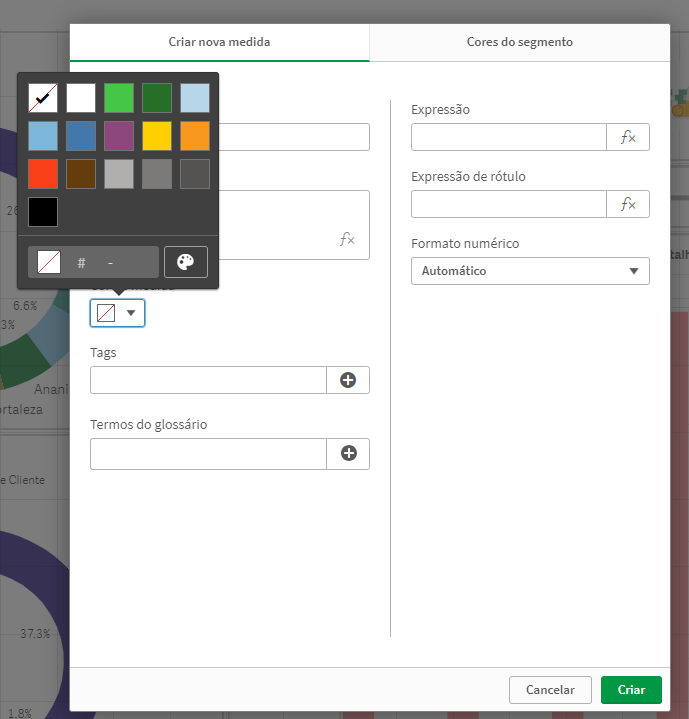
Task: Pick the steel blue color swatch
Action: [x=81, y=136]
